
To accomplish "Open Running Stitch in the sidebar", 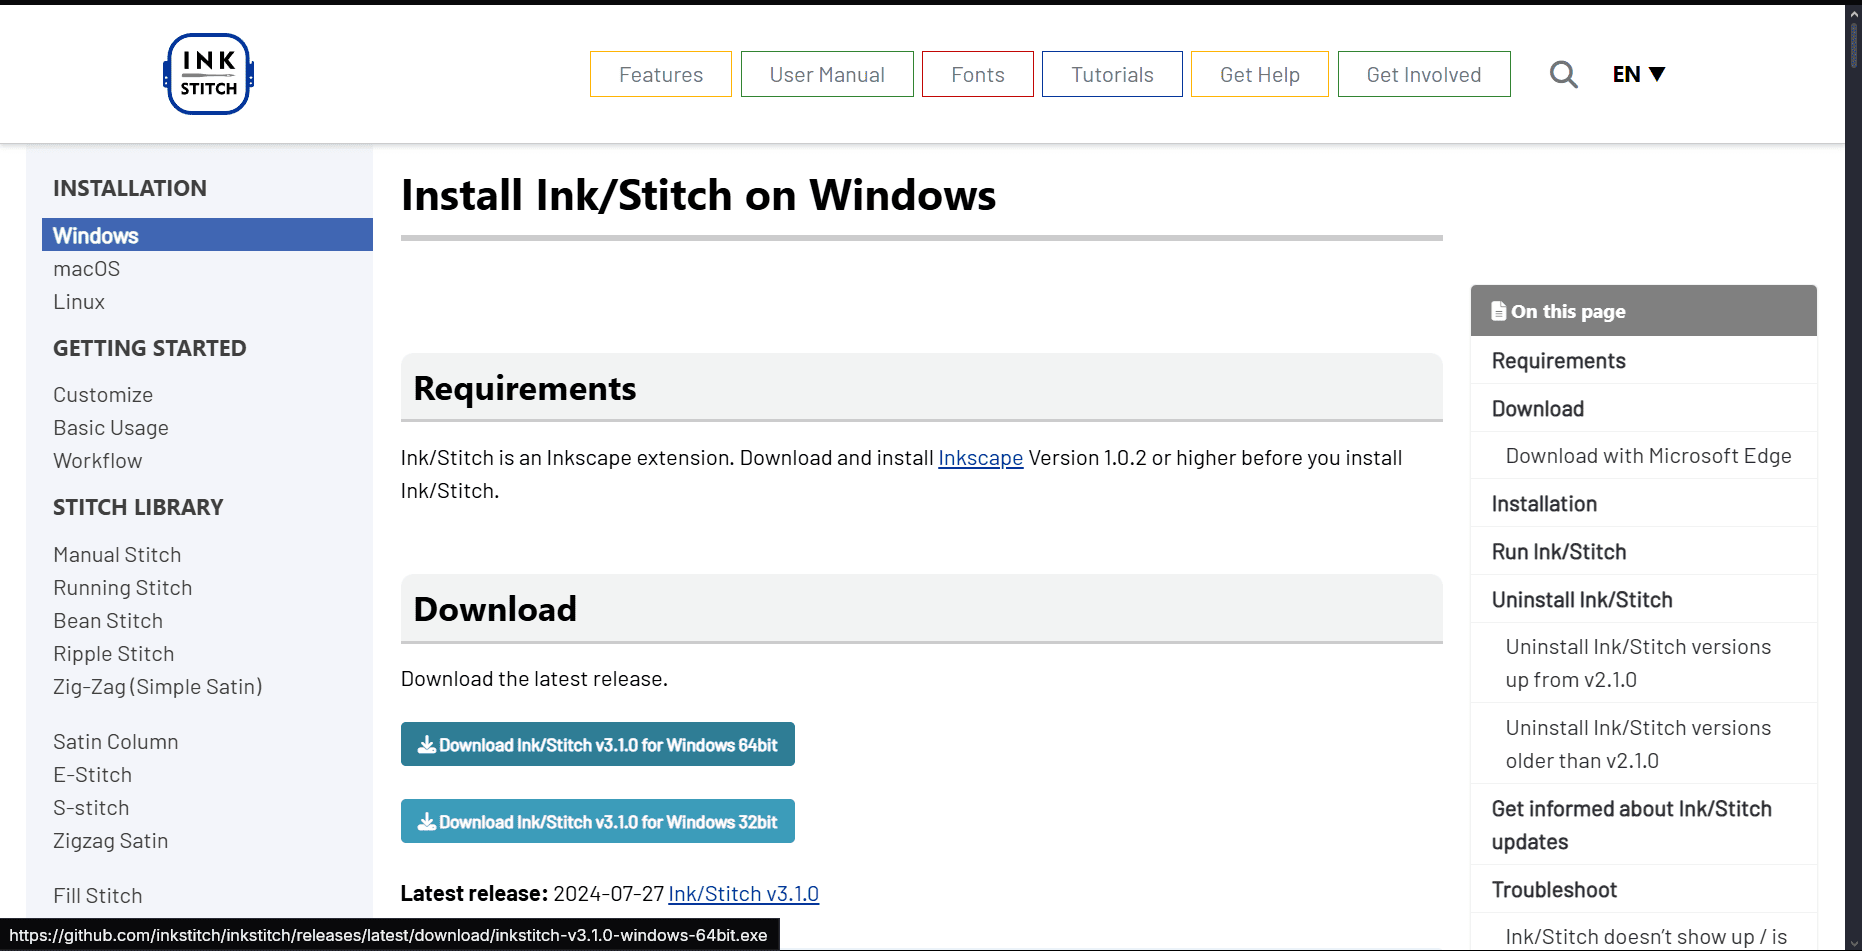I will (123, 588).
